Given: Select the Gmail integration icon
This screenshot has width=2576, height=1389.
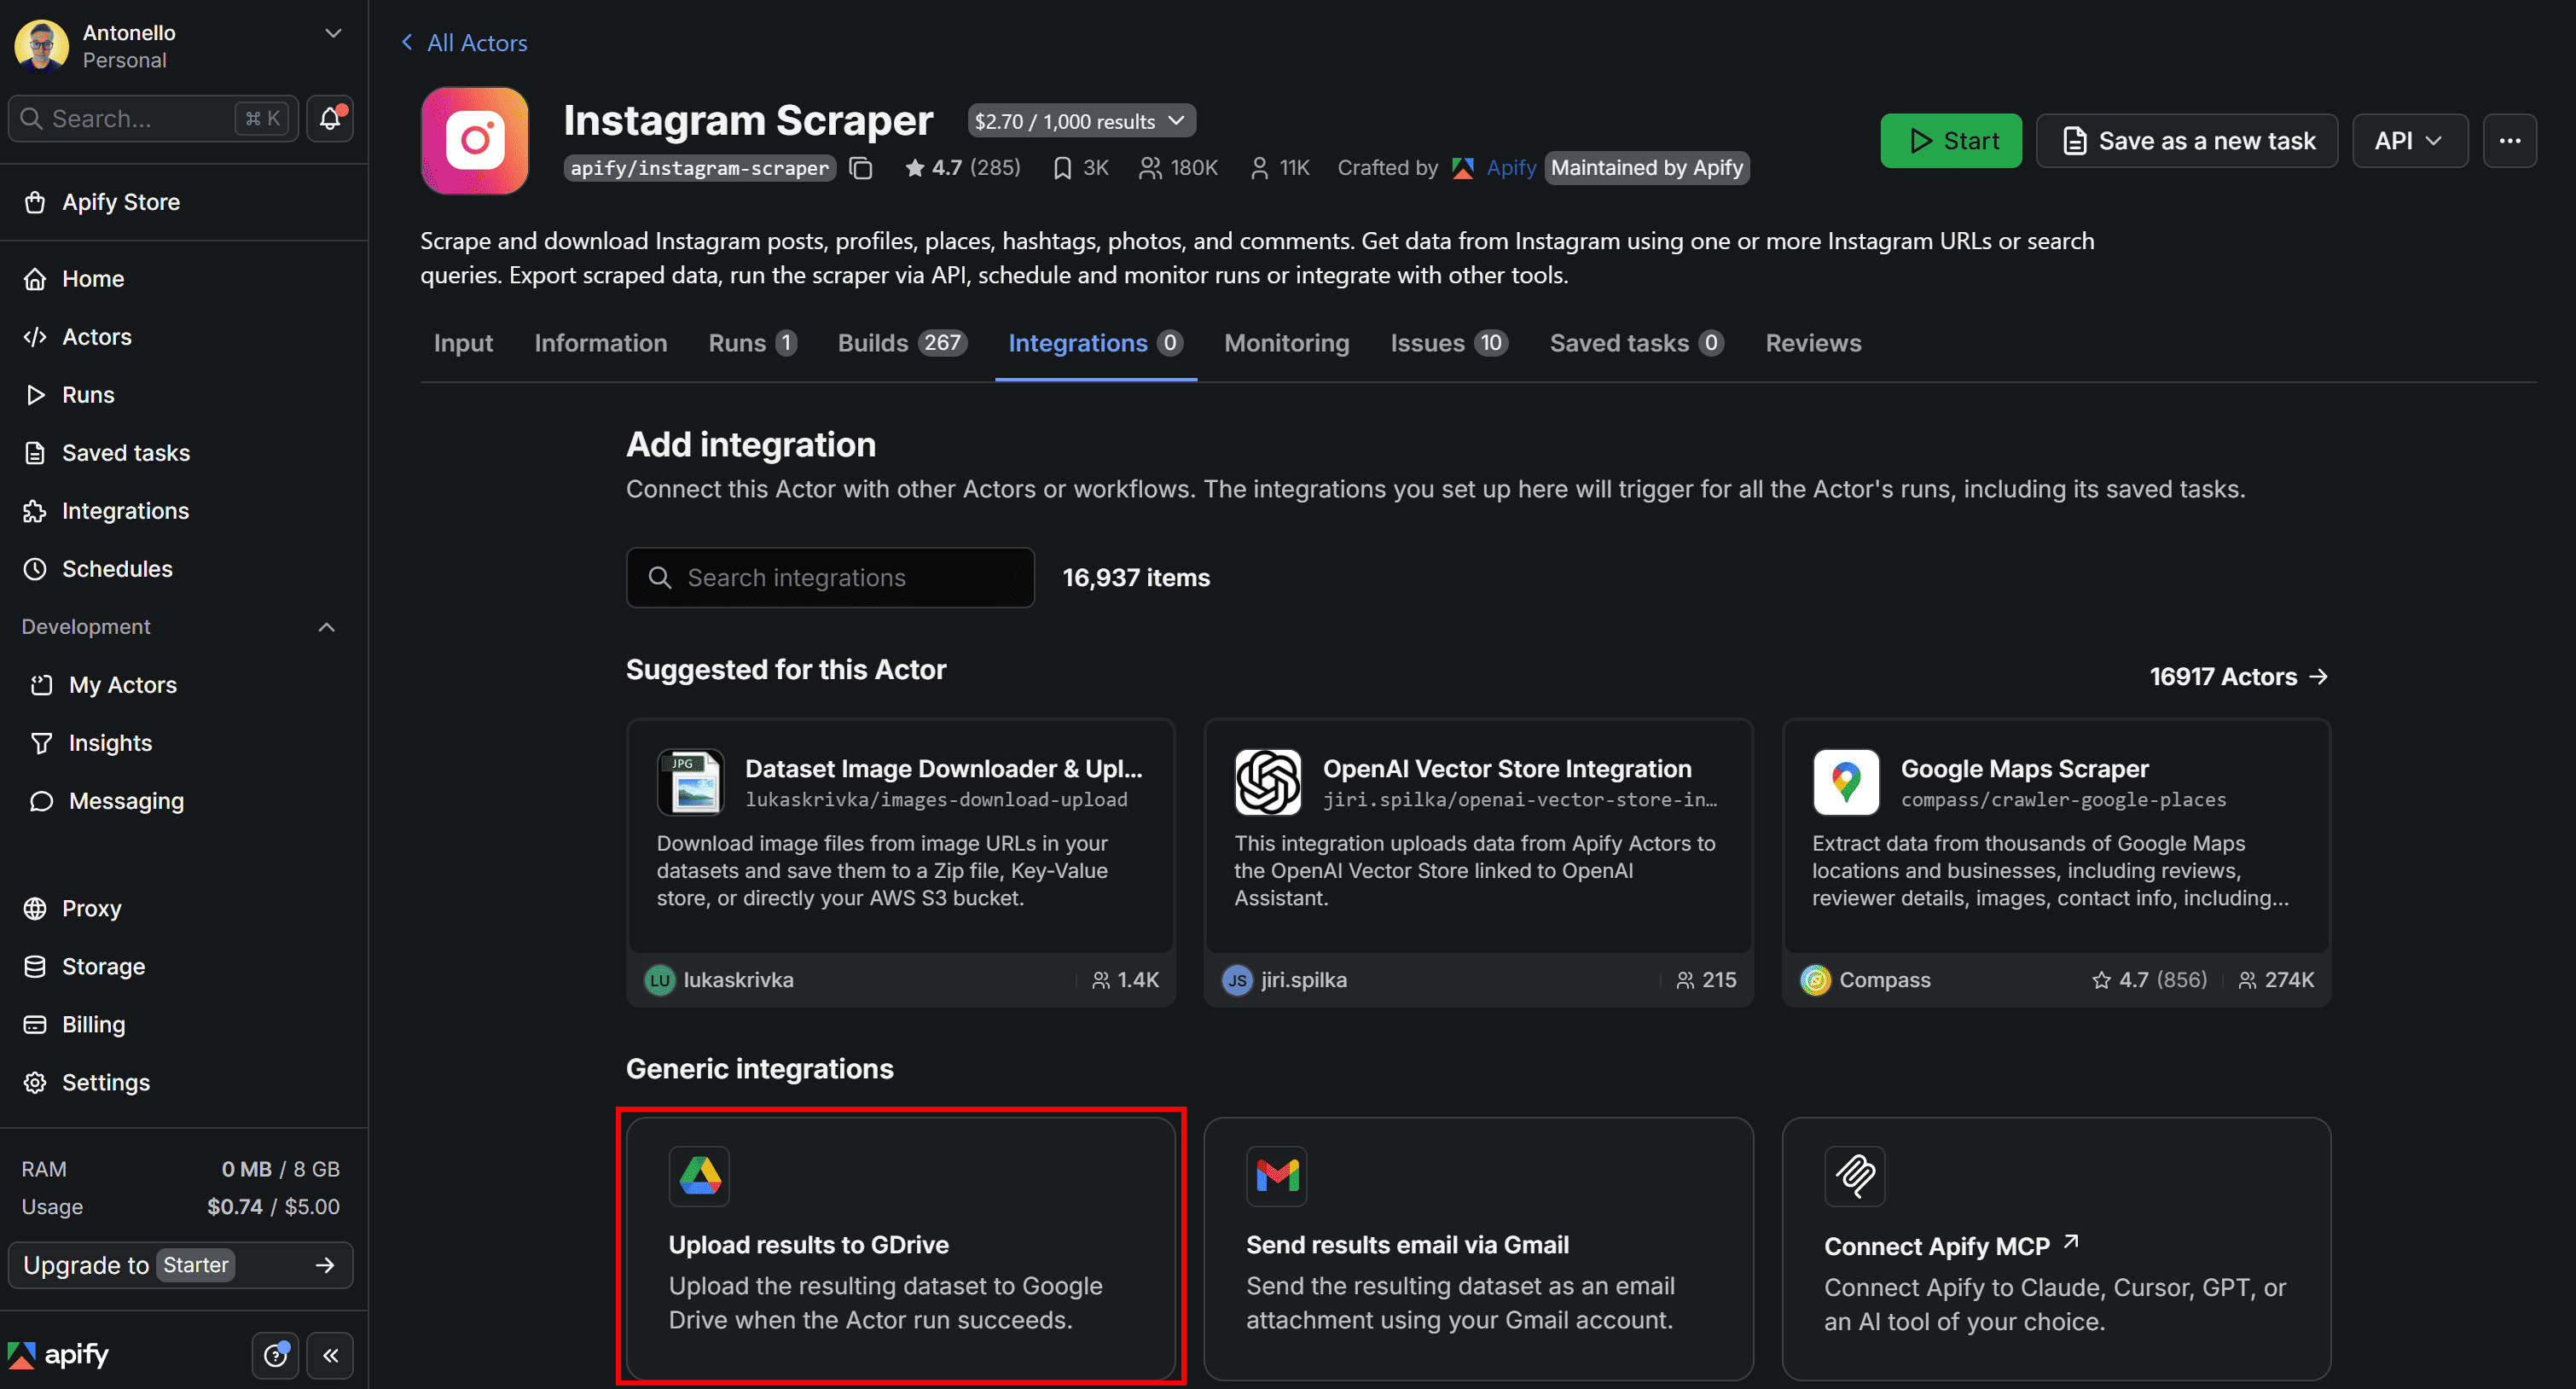Looking at the screenshot, I should [1277, 1176].
